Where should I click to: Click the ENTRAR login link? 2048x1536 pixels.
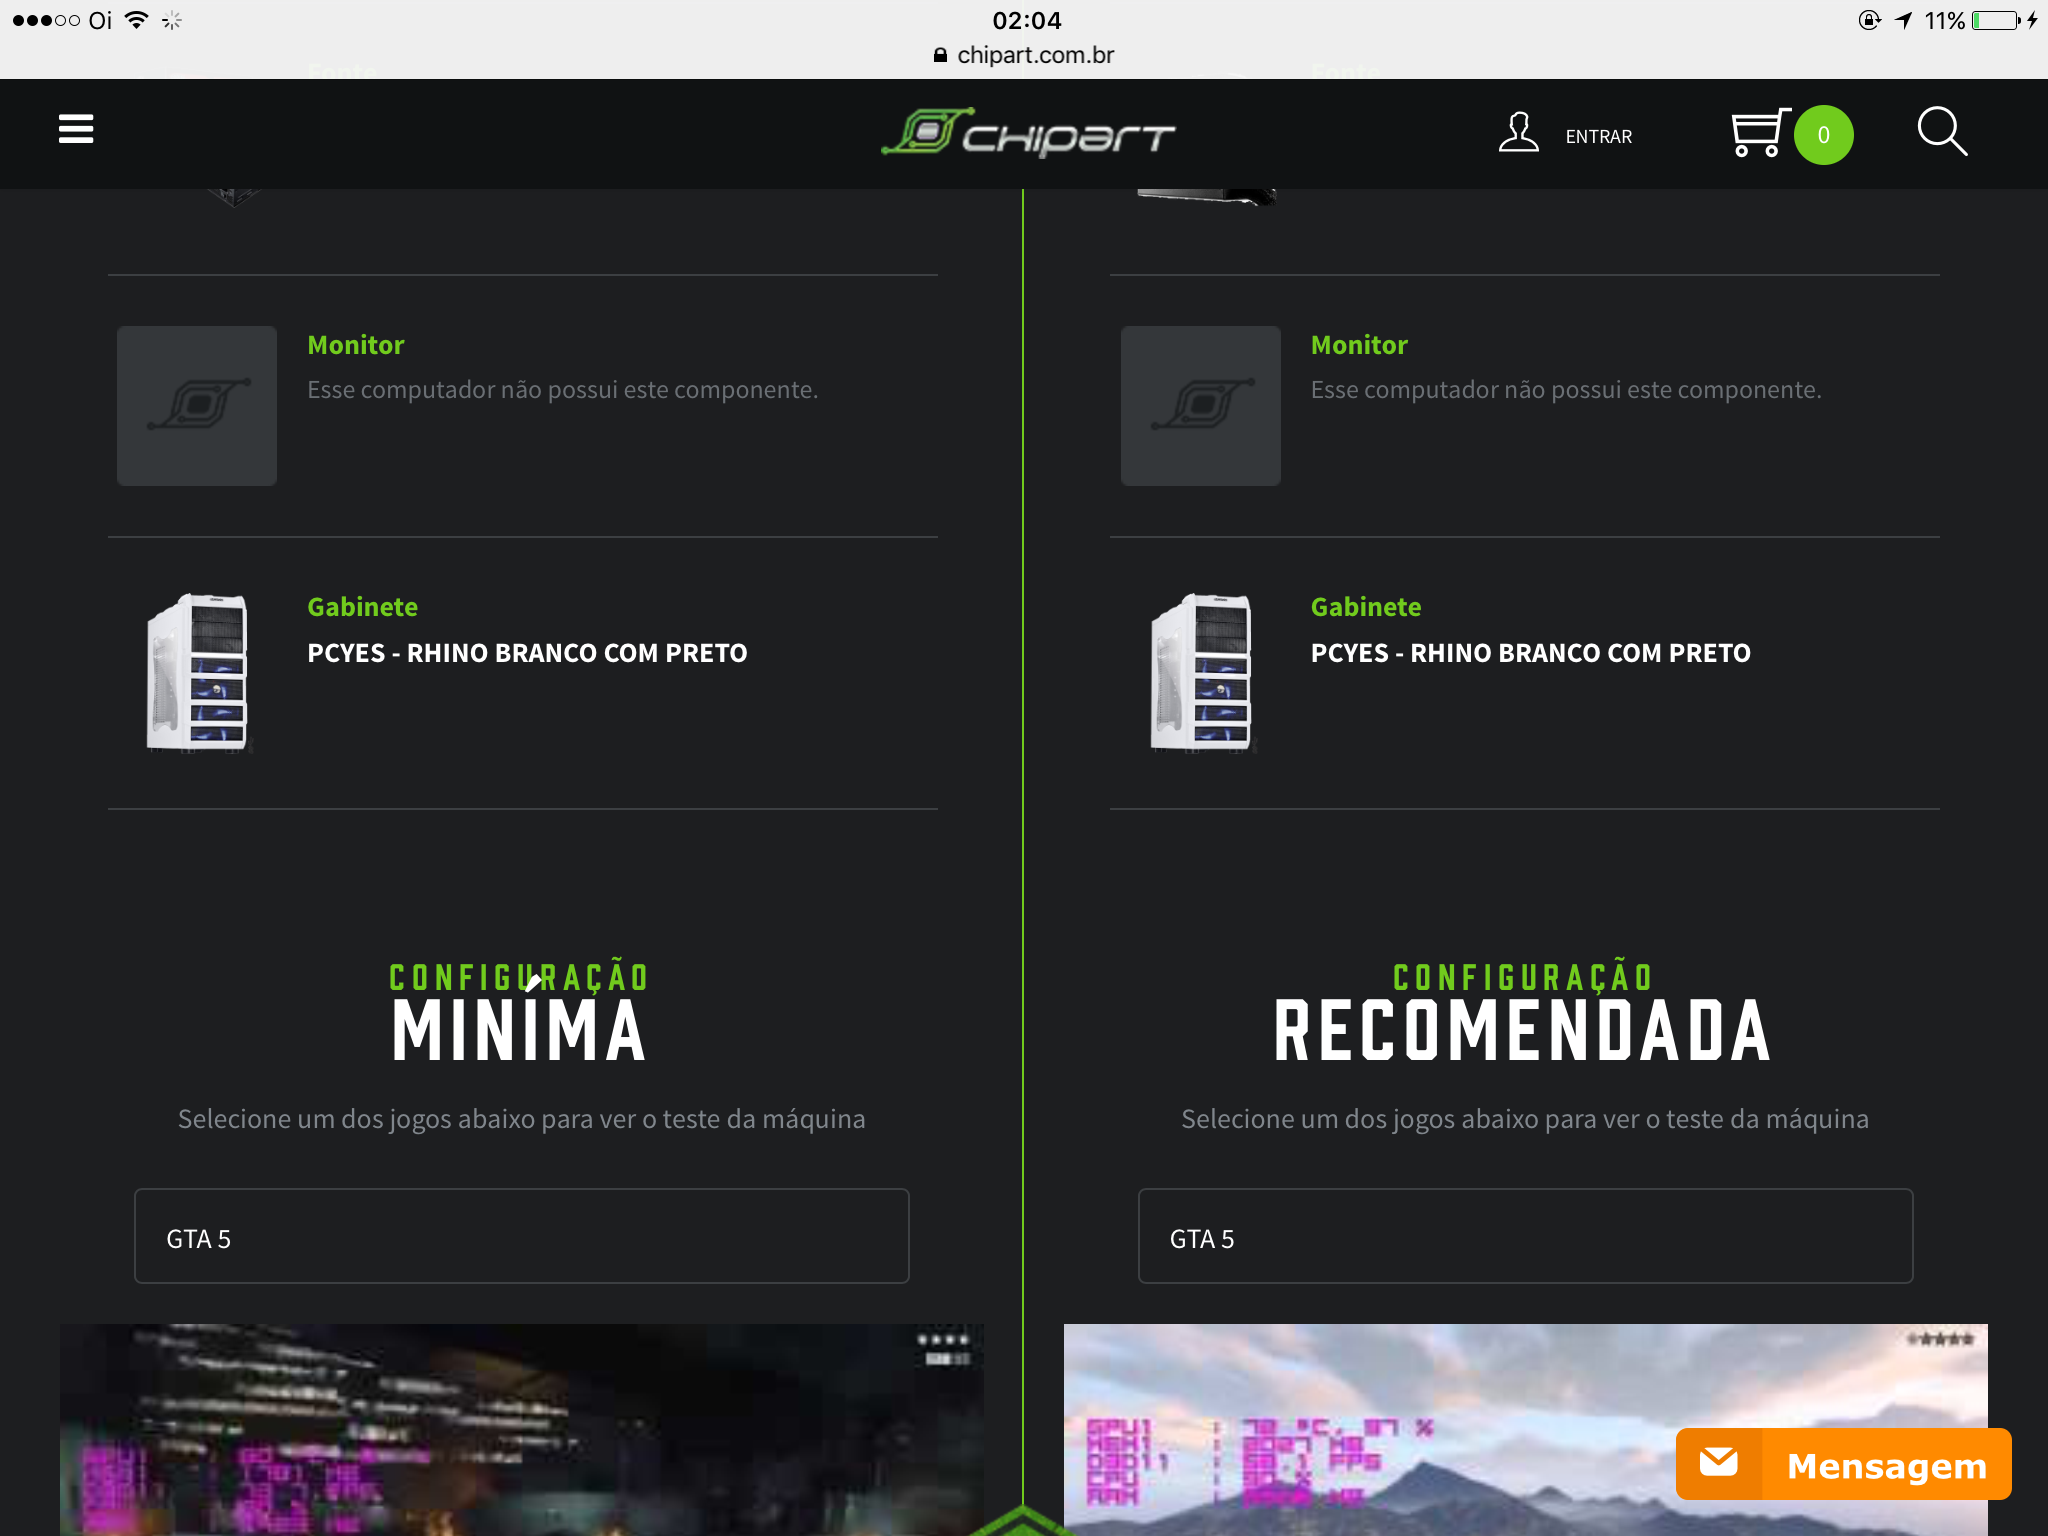point(1598,136)
